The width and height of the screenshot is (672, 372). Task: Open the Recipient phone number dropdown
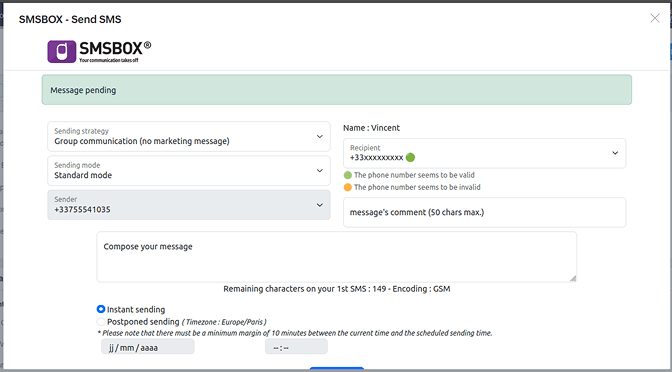[484, 153]
